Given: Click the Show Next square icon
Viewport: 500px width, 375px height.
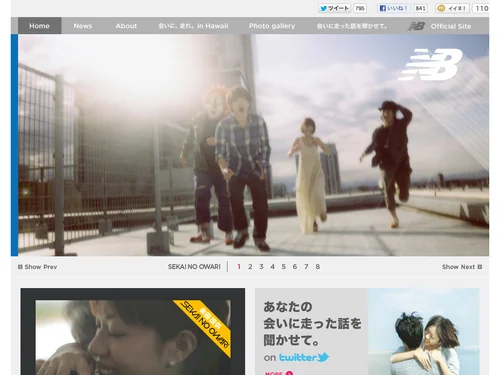Looking at the screenshot, I should click(480, 267).
